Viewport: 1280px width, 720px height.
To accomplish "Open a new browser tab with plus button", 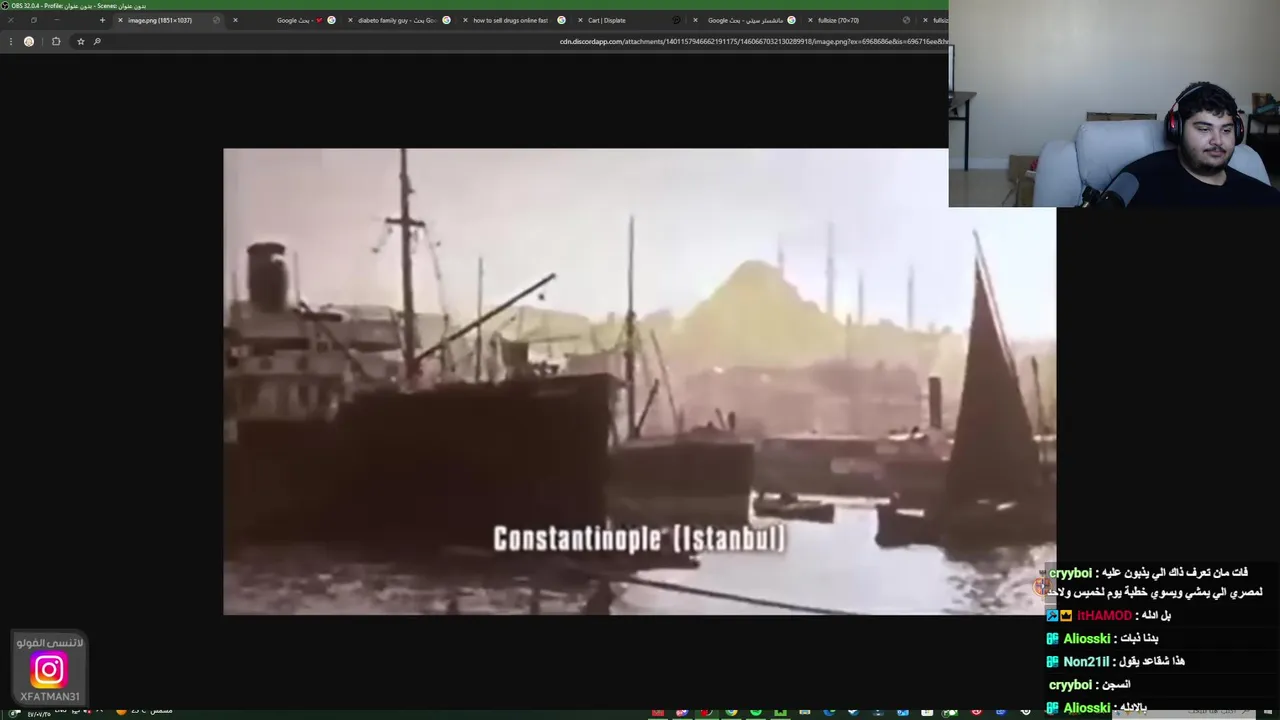I will tap(102, 20).
